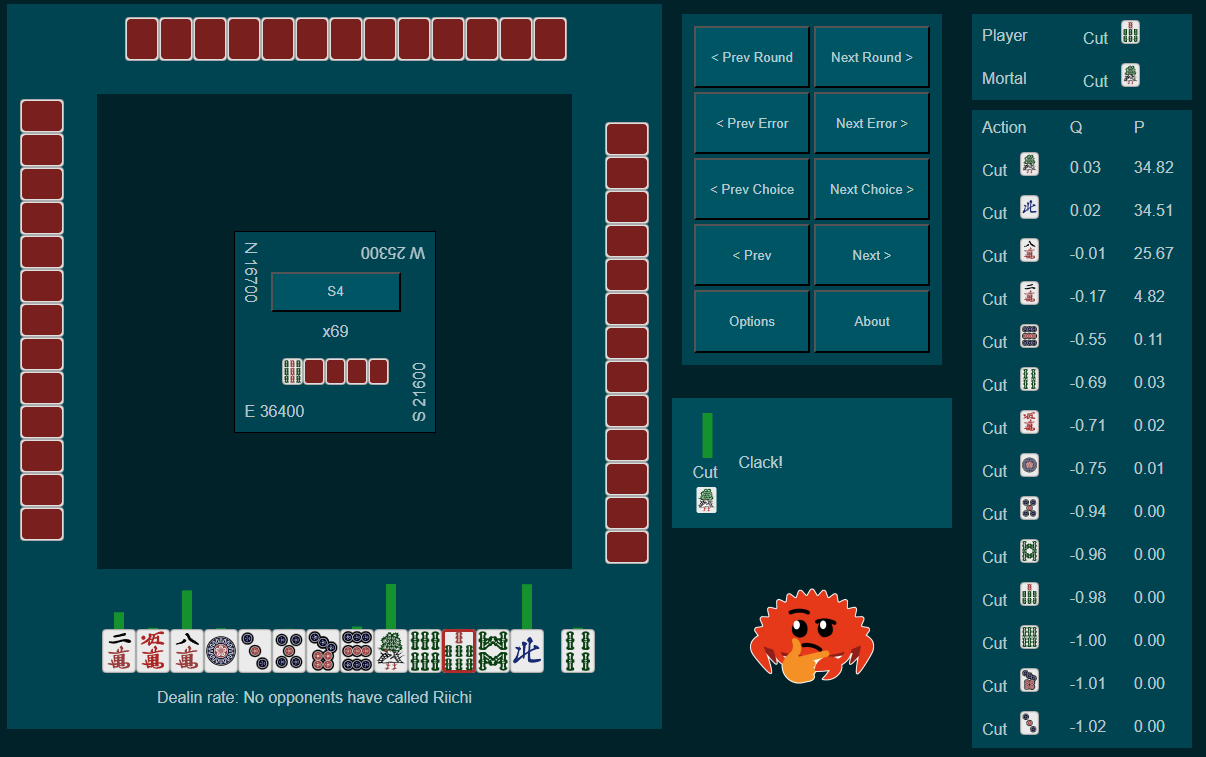Viewport: 1206px width, 757px height.
Task: Select the 9-pin tile in the hand
Action: click(x=357, y=651)
